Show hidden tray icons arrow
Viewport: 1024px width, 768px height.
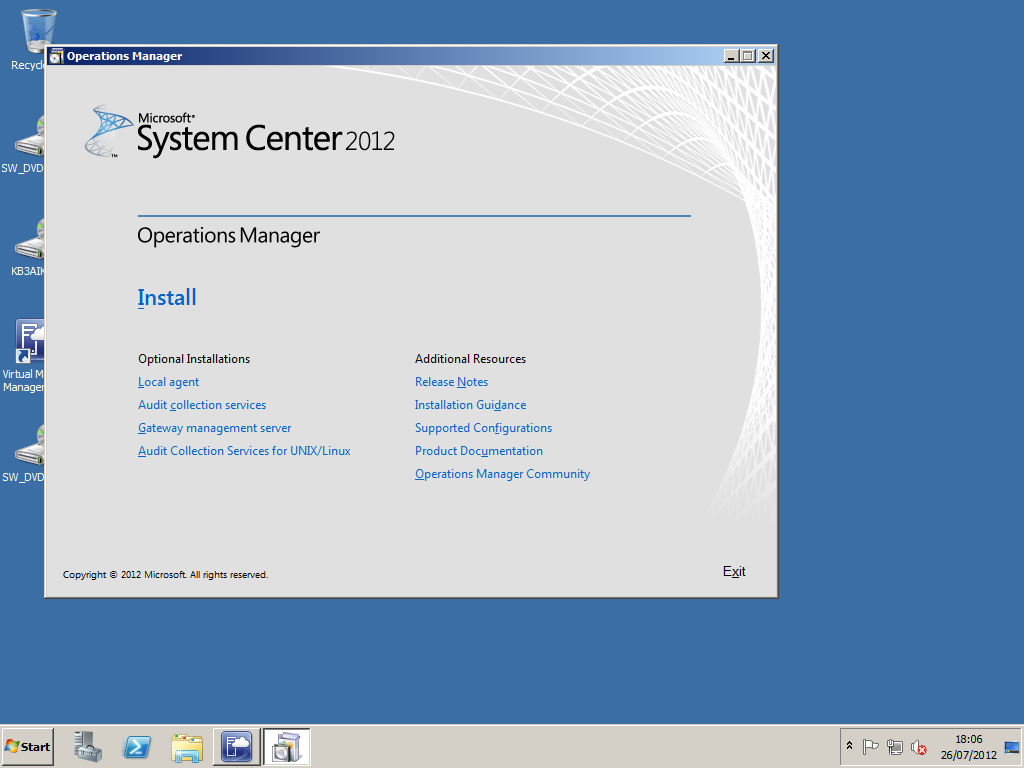pos(849,746)
